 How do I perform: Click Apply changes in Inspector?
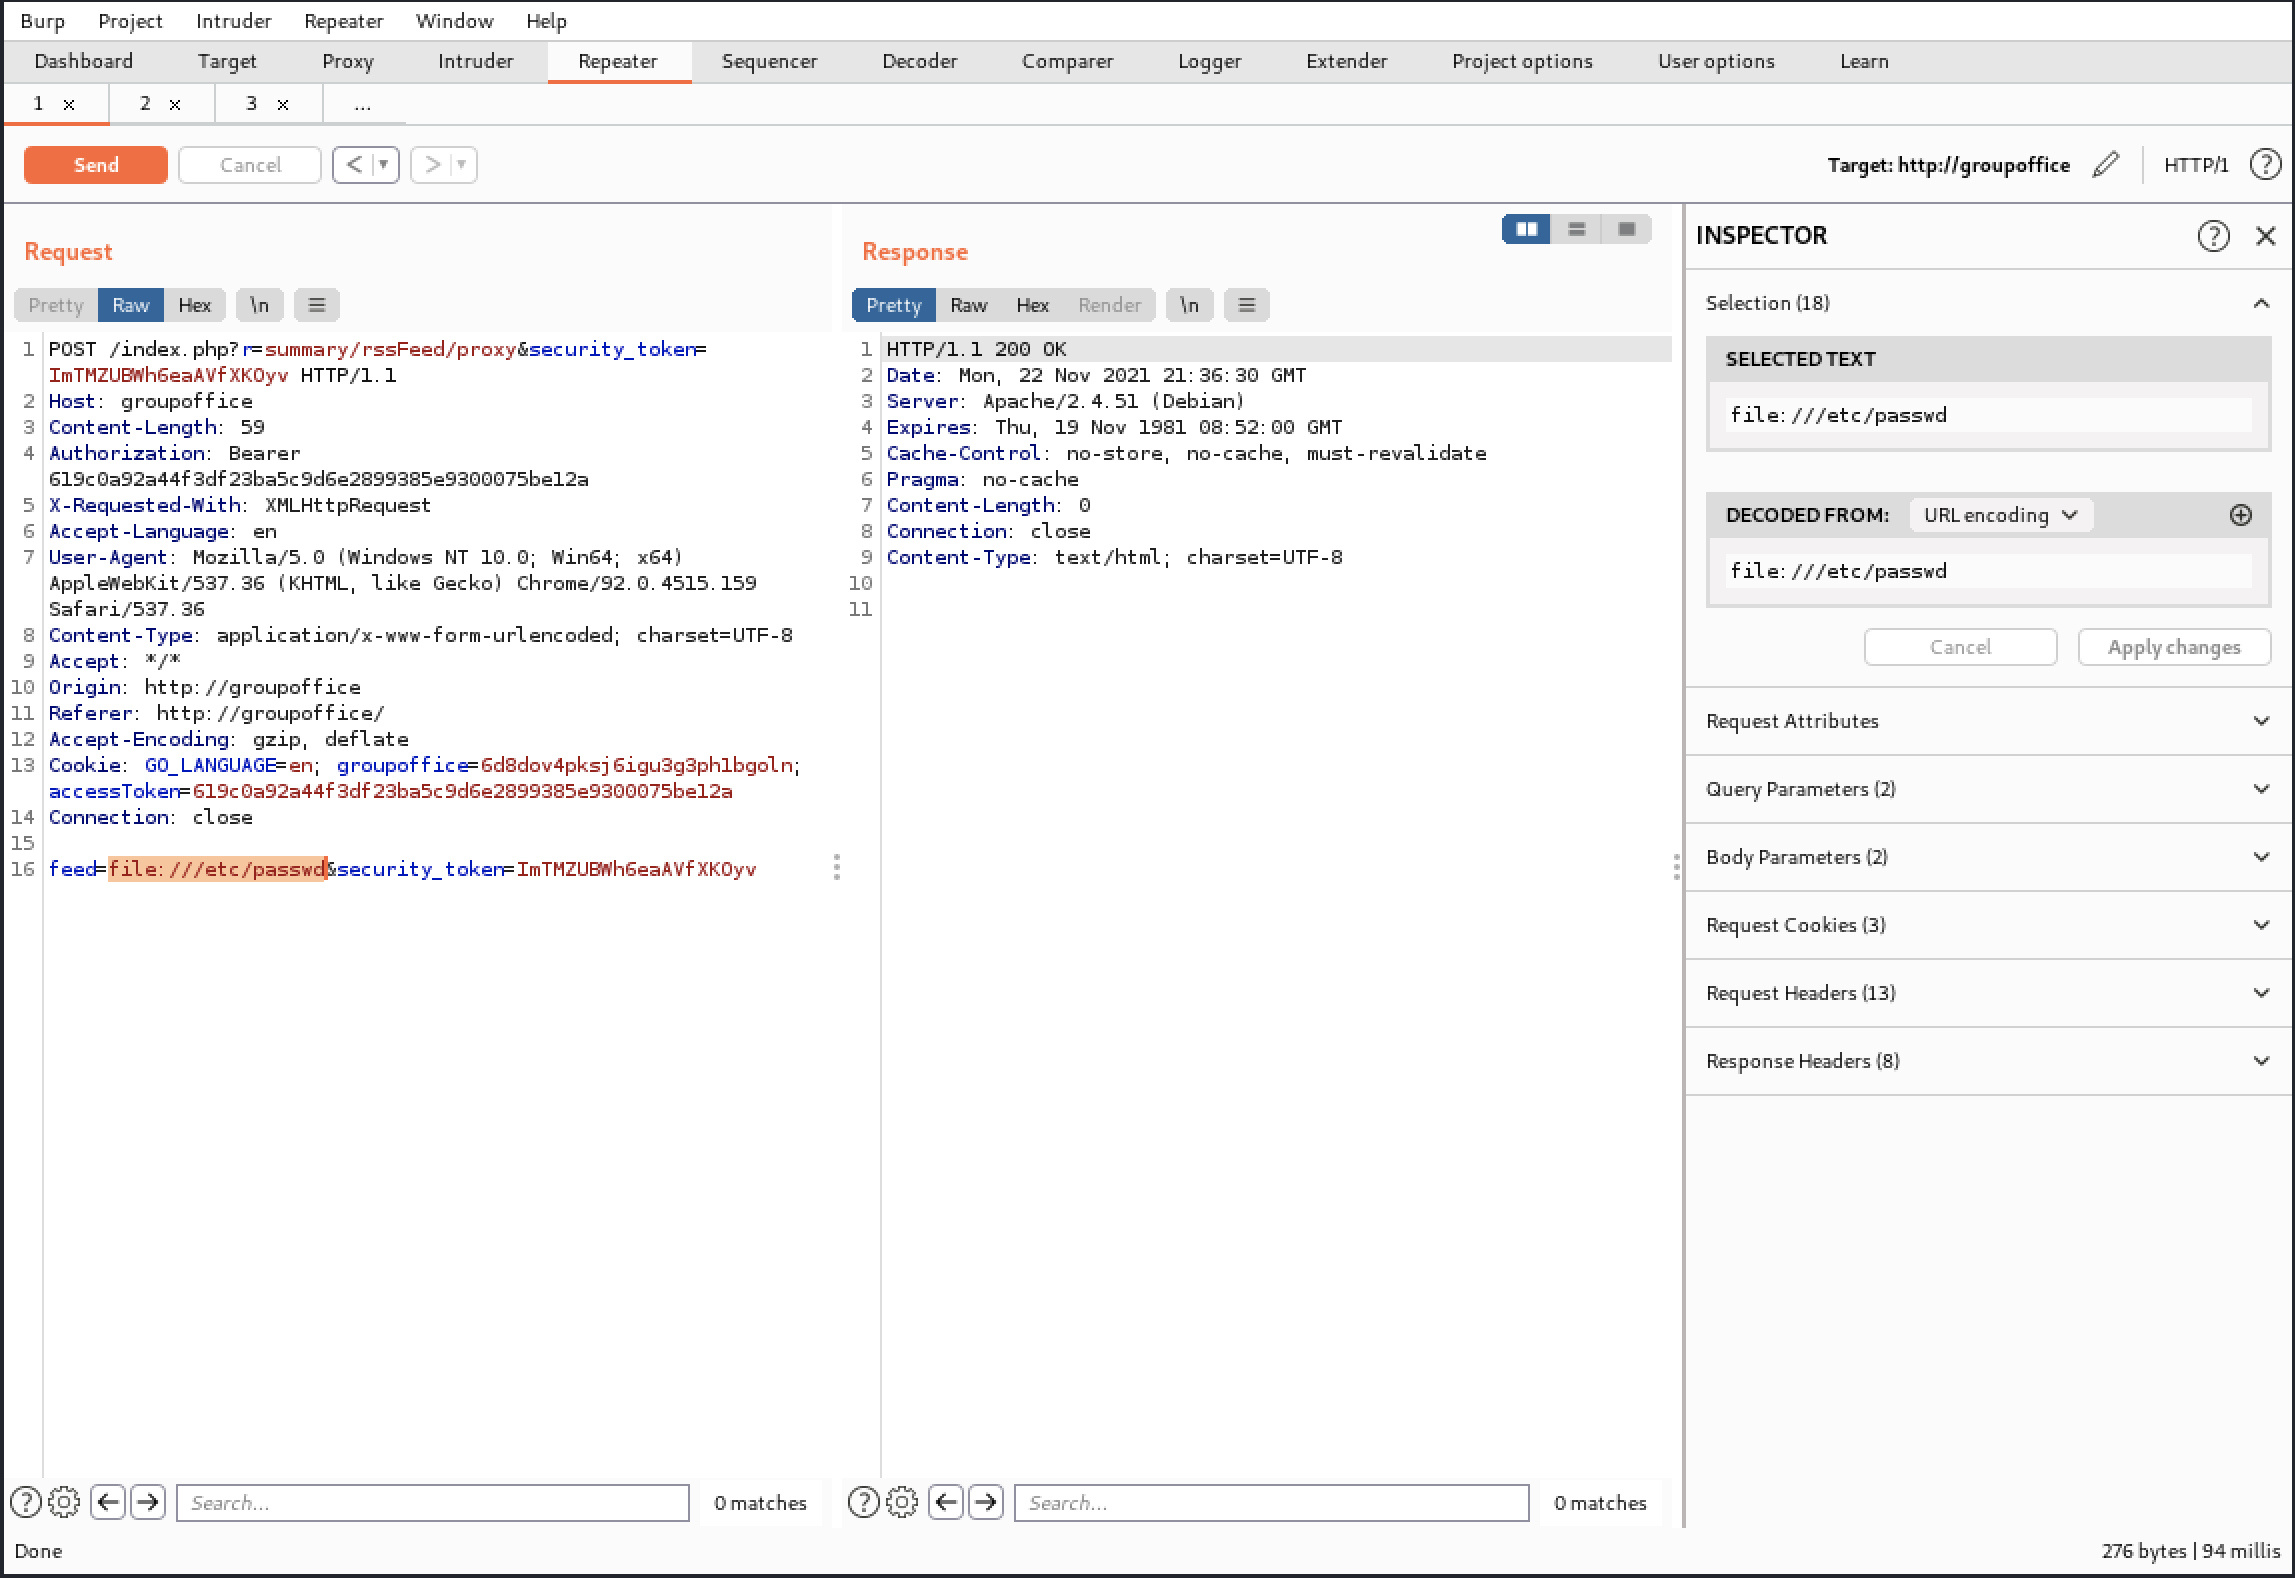pyautogui.click(x=2174, y=647)
